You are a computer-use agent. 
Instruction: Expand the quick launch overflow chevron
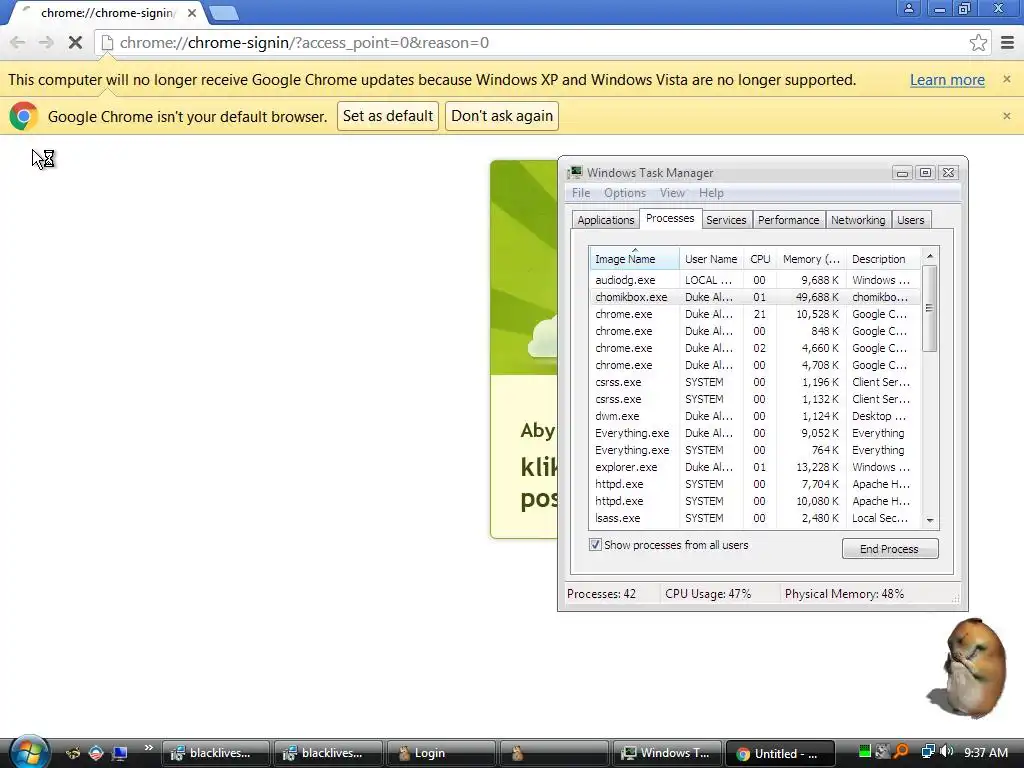pos(149,748)
